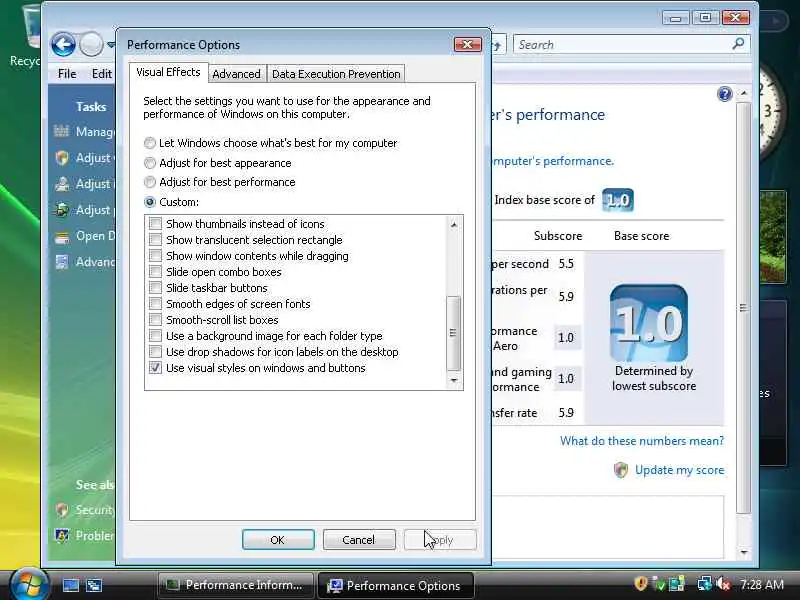
Task: Click the third Adjust task icon
Action: [62, 210]
